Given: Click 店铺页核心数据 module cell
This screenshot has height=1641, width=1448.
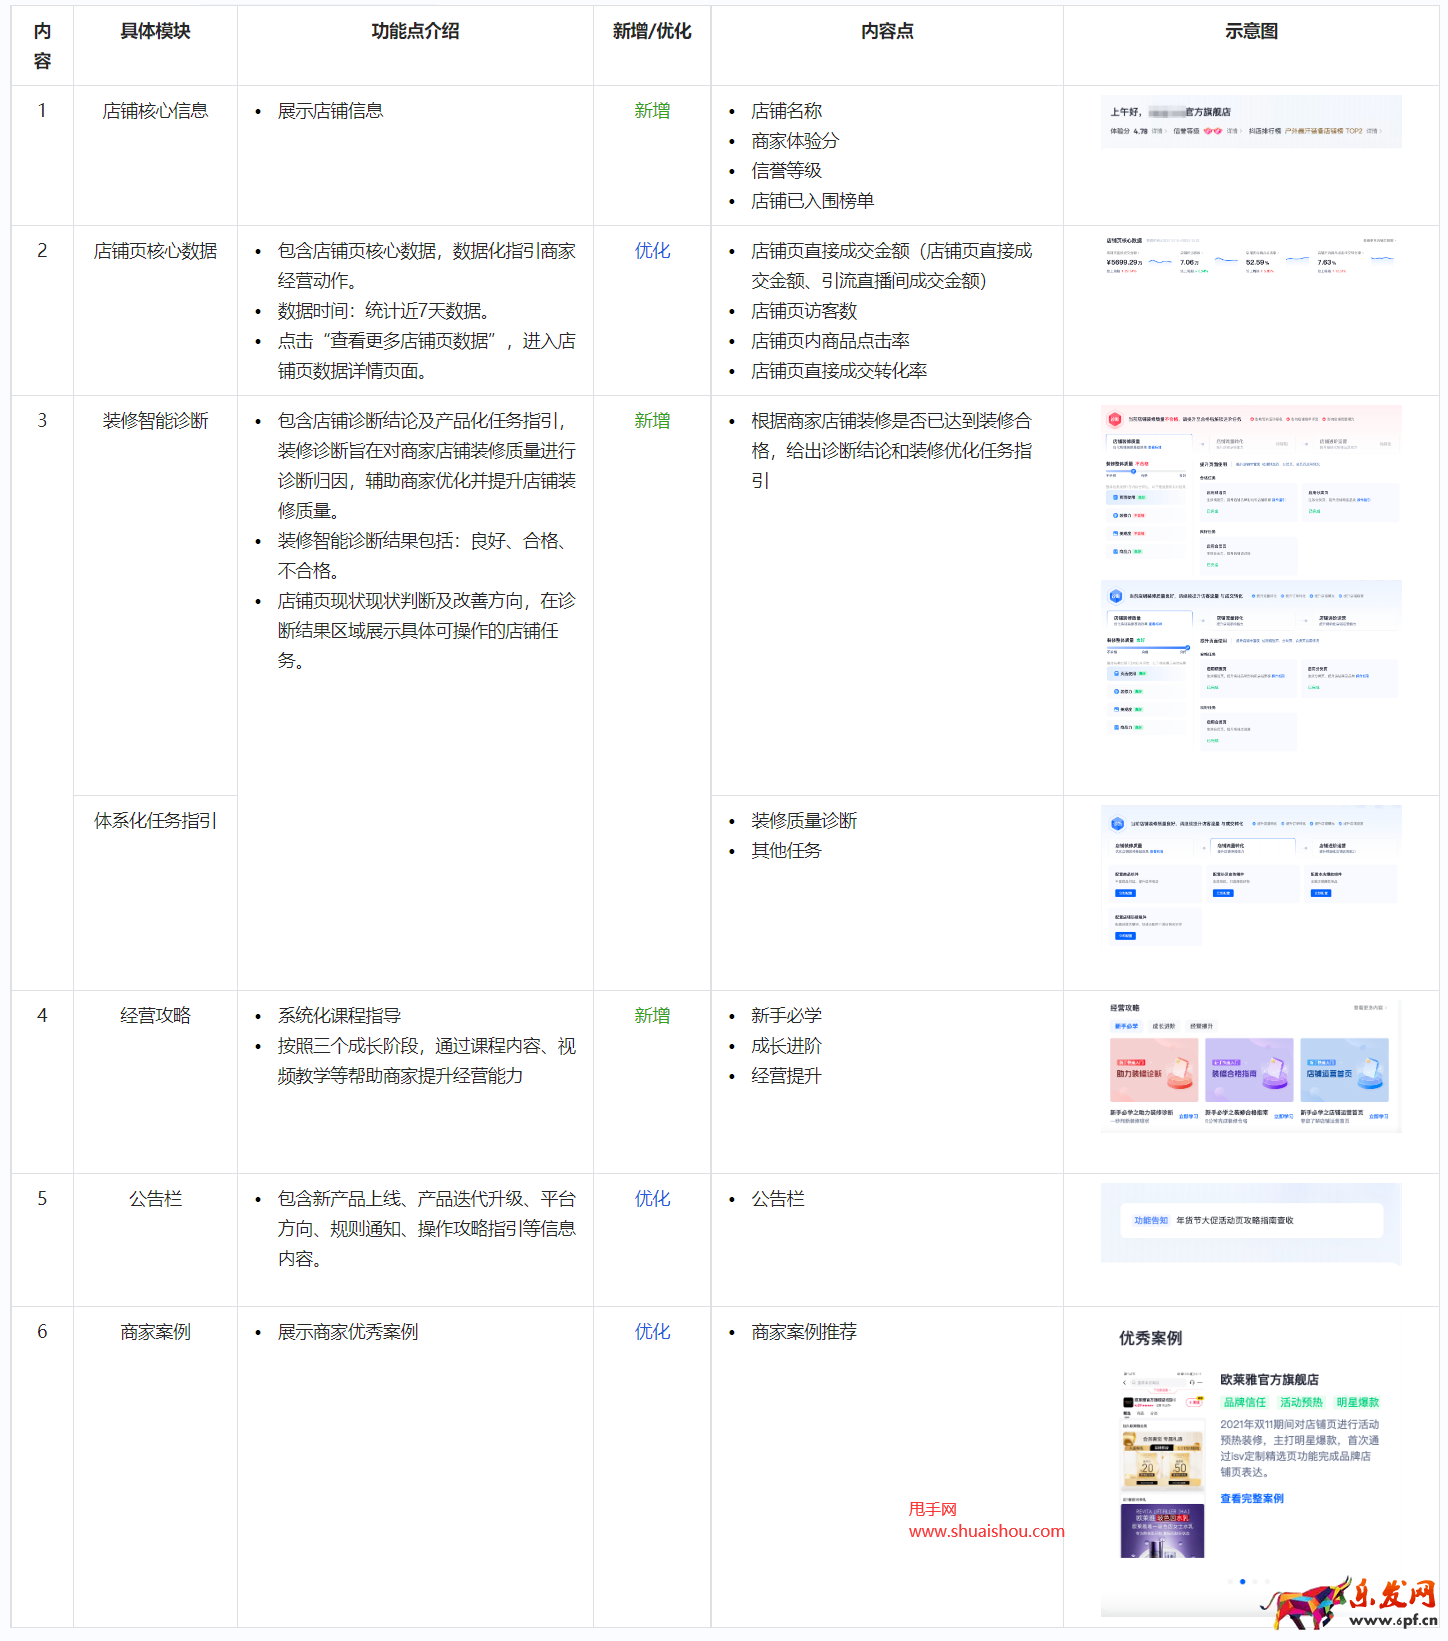Looking at the screenshot, I should [x=155, y=251].
